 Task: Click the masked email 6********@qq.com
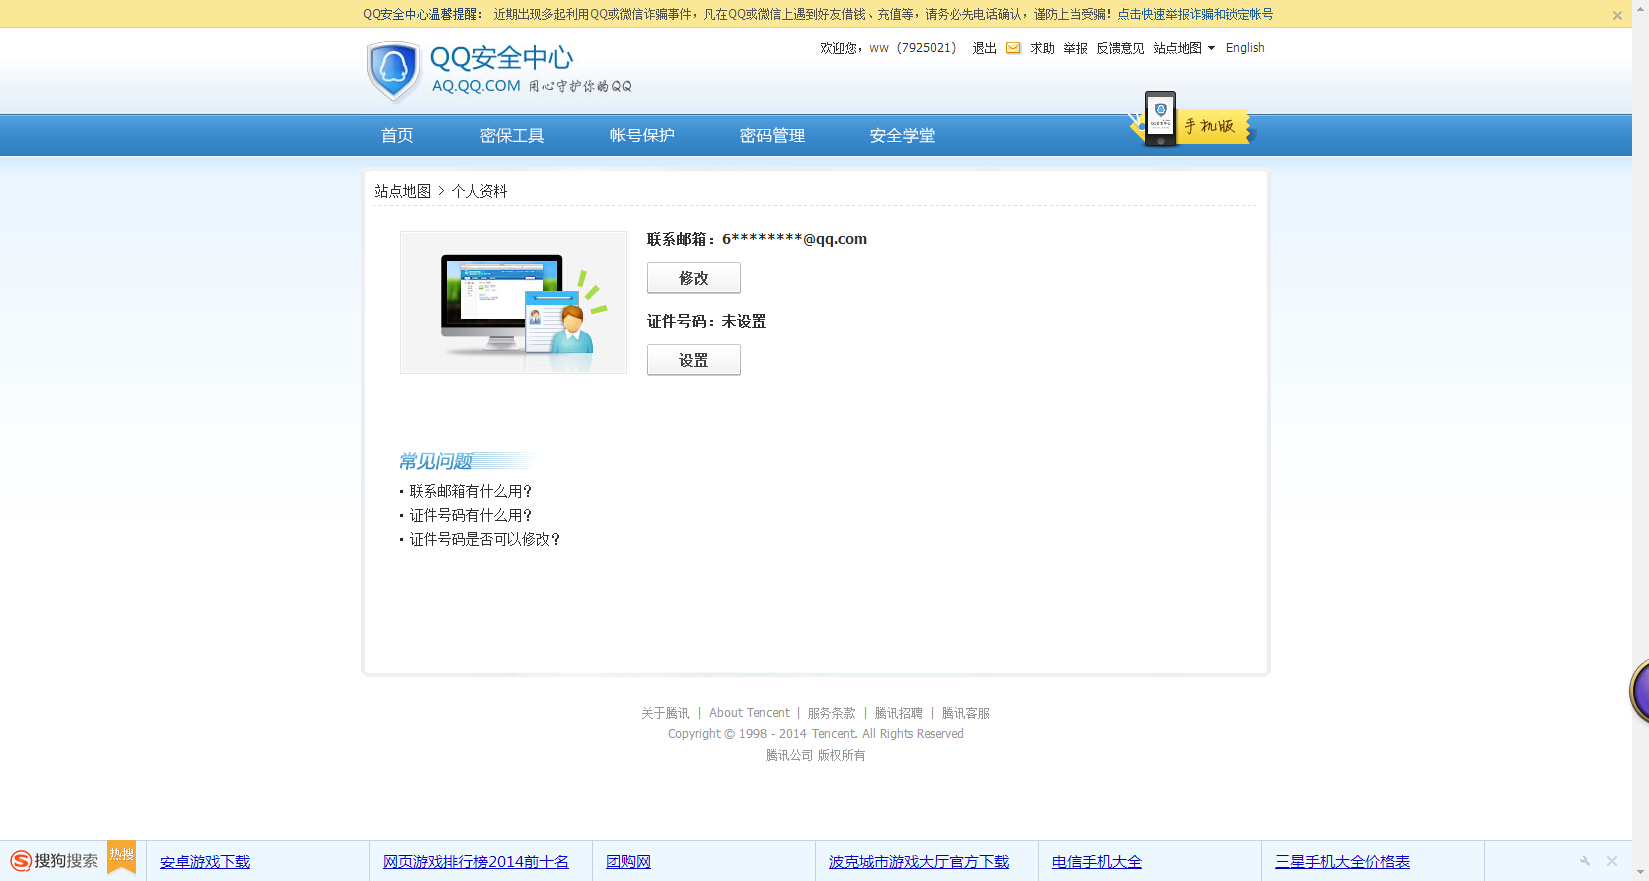[795, 239]
